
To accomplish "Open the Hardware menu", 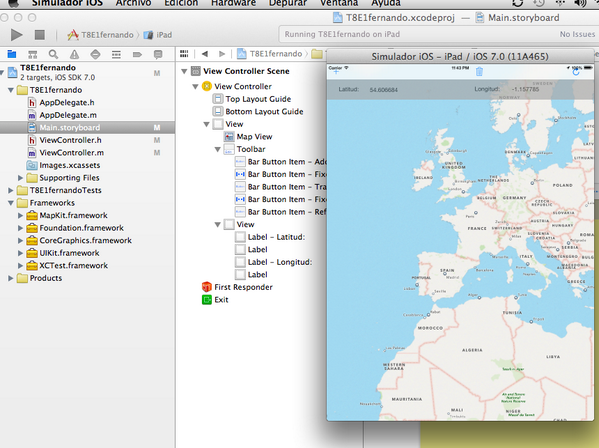I will click(x=233, y=3).
